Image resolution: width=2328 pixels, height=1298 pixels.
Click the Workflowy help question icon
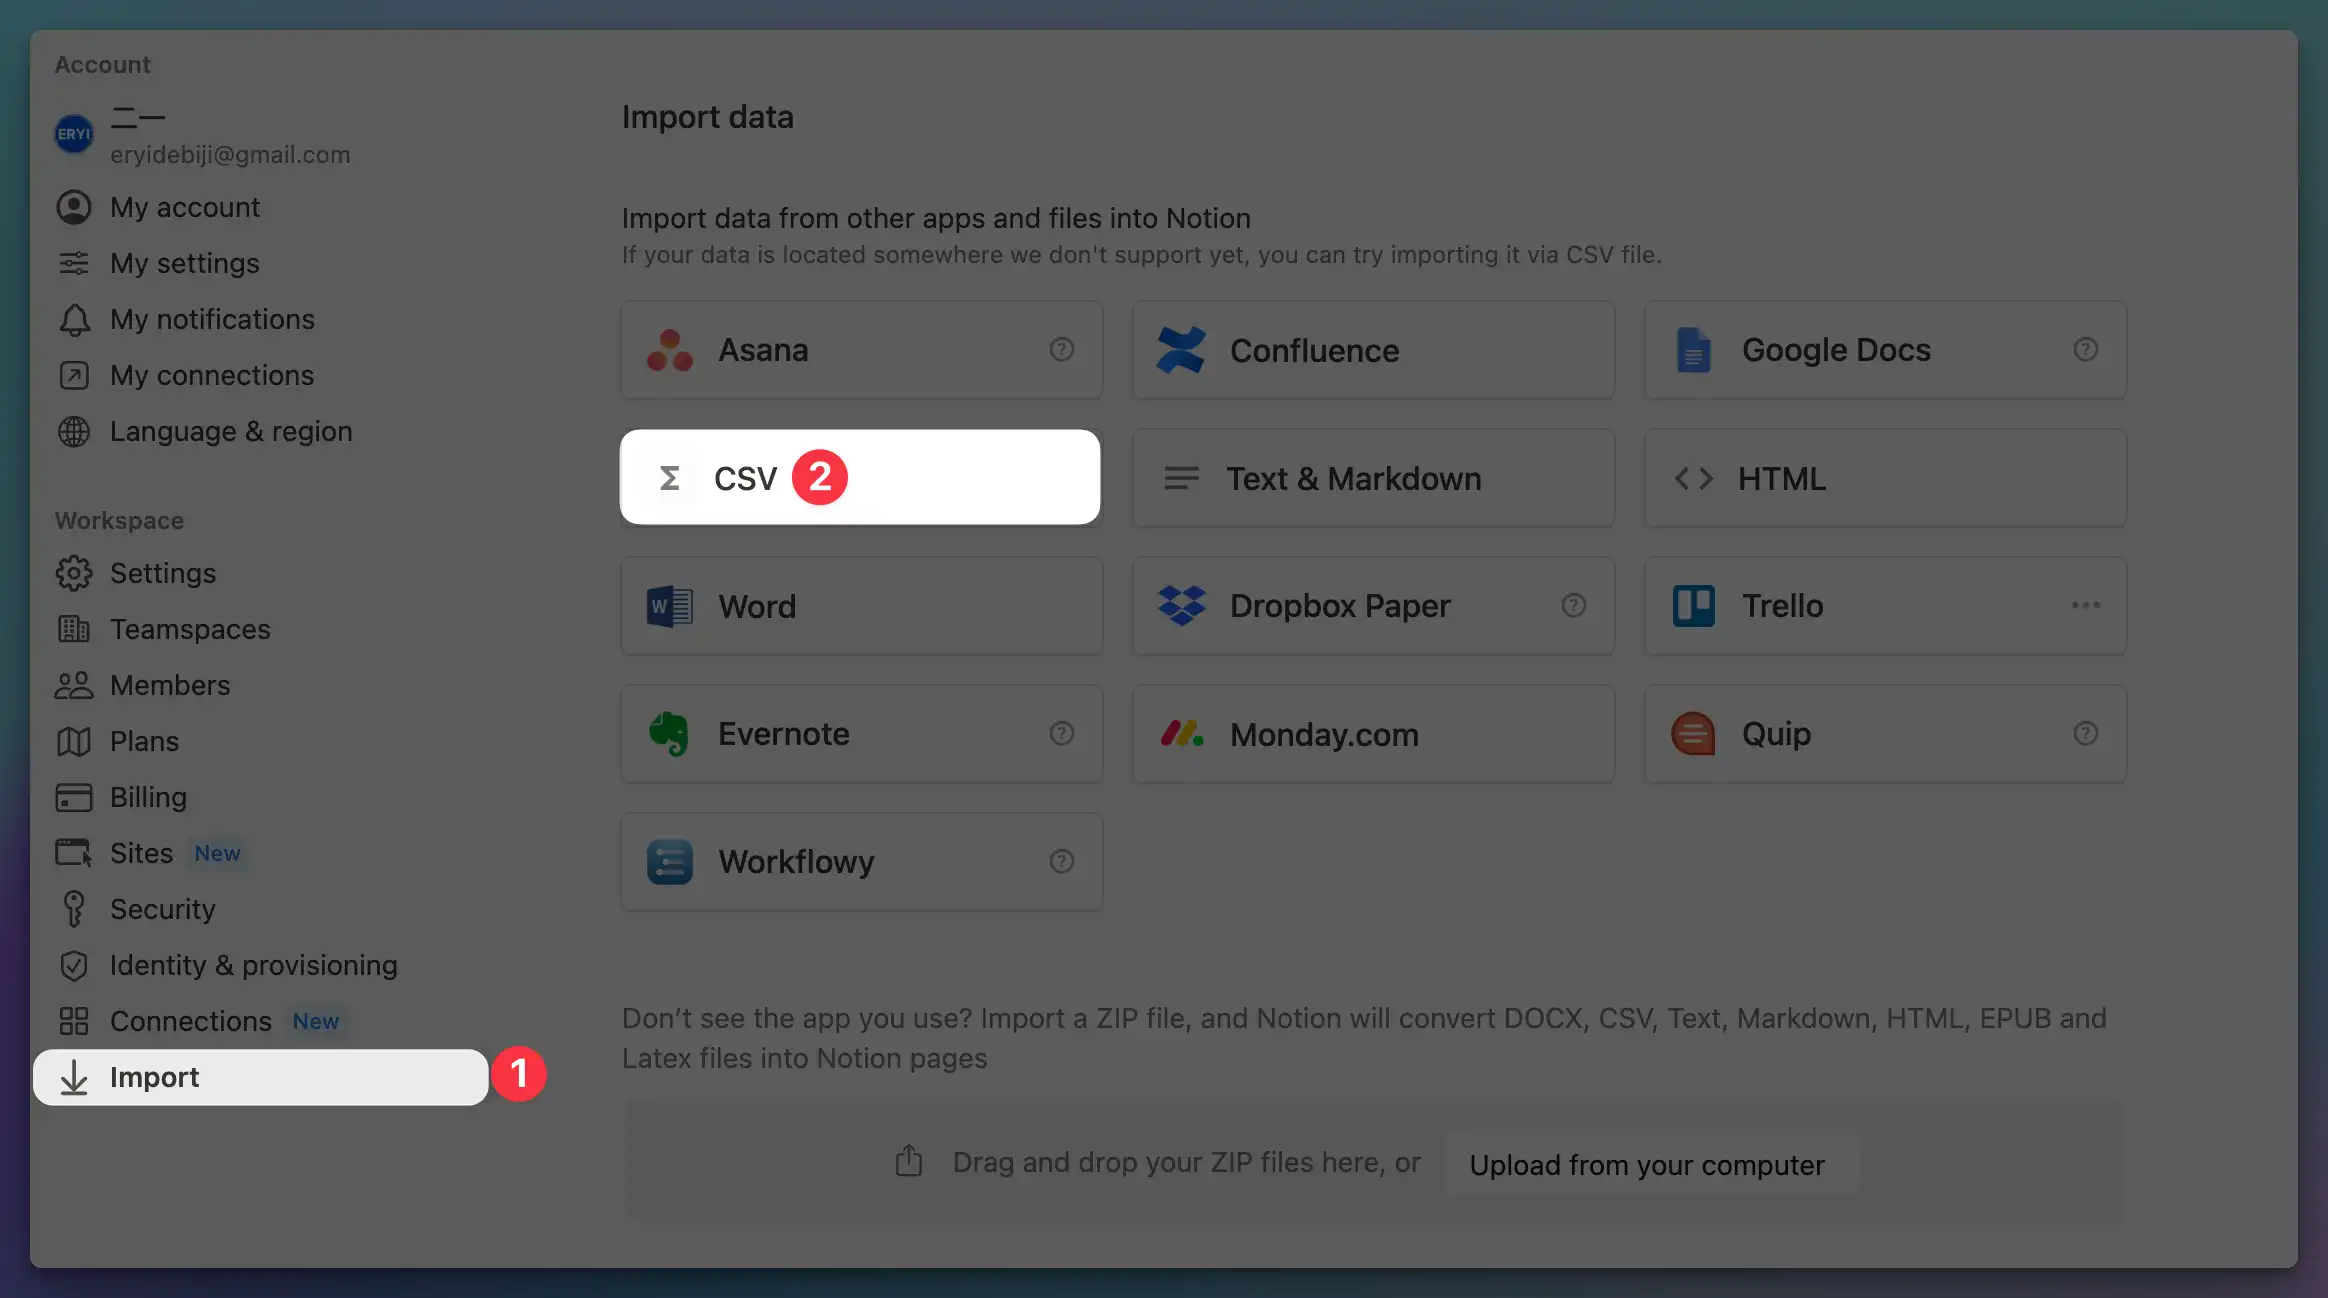[x=1061, y=861]
